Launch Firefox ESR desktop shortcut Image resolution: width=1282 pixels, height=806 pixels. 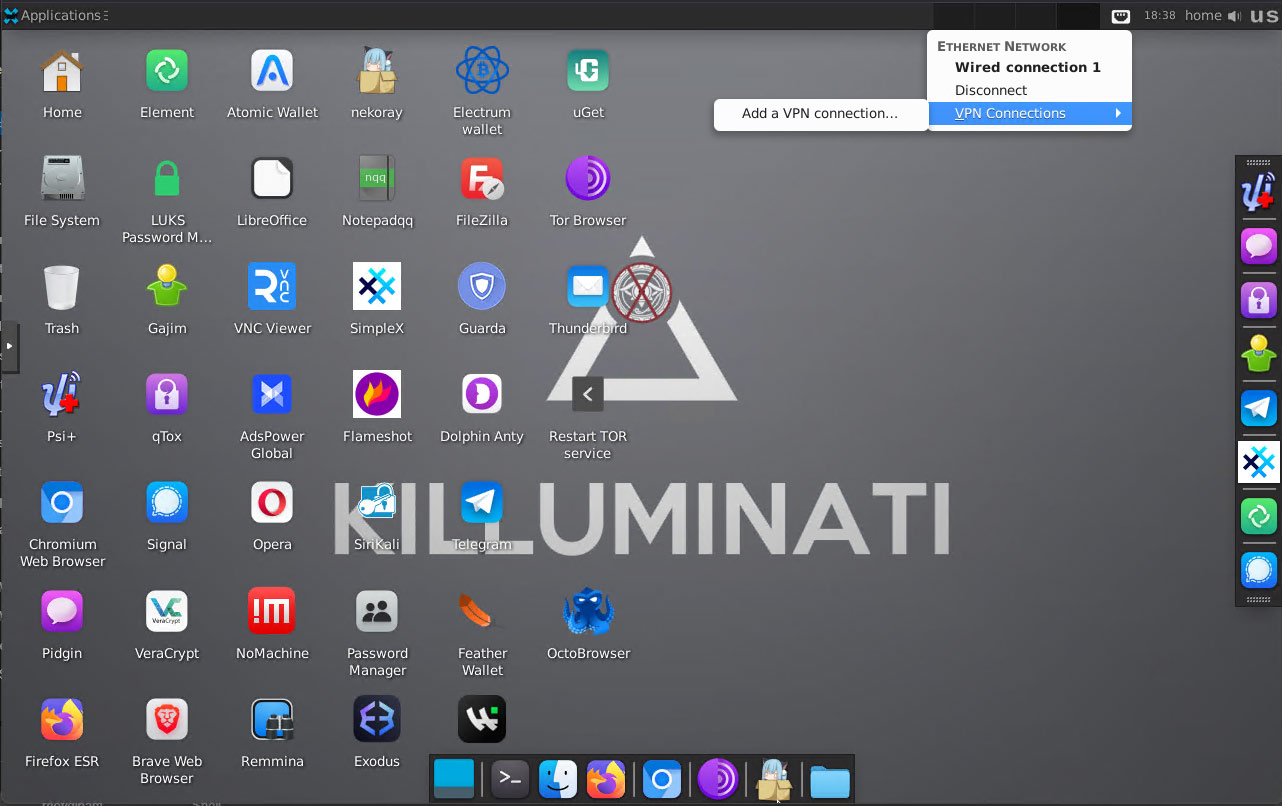tap(62, 719)
